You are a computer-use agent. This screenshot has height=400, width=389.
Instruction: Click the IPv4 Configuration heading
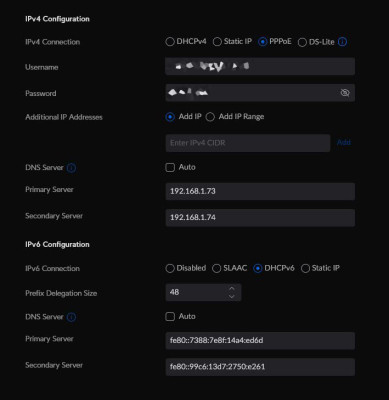pos(57,19)
